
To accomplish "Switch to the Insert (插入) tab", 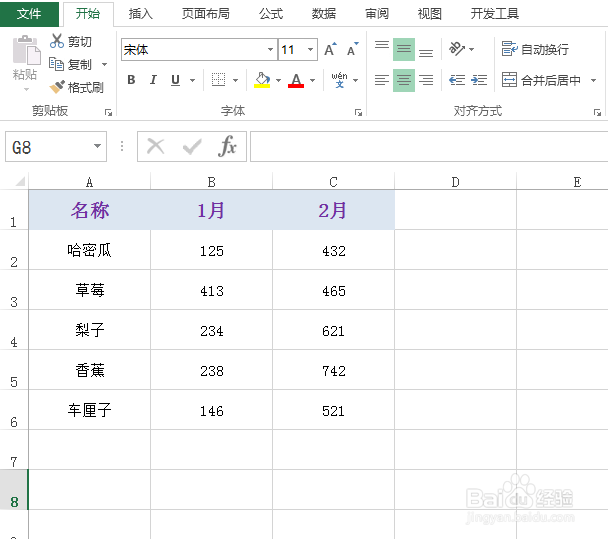I will click(140, 14).
